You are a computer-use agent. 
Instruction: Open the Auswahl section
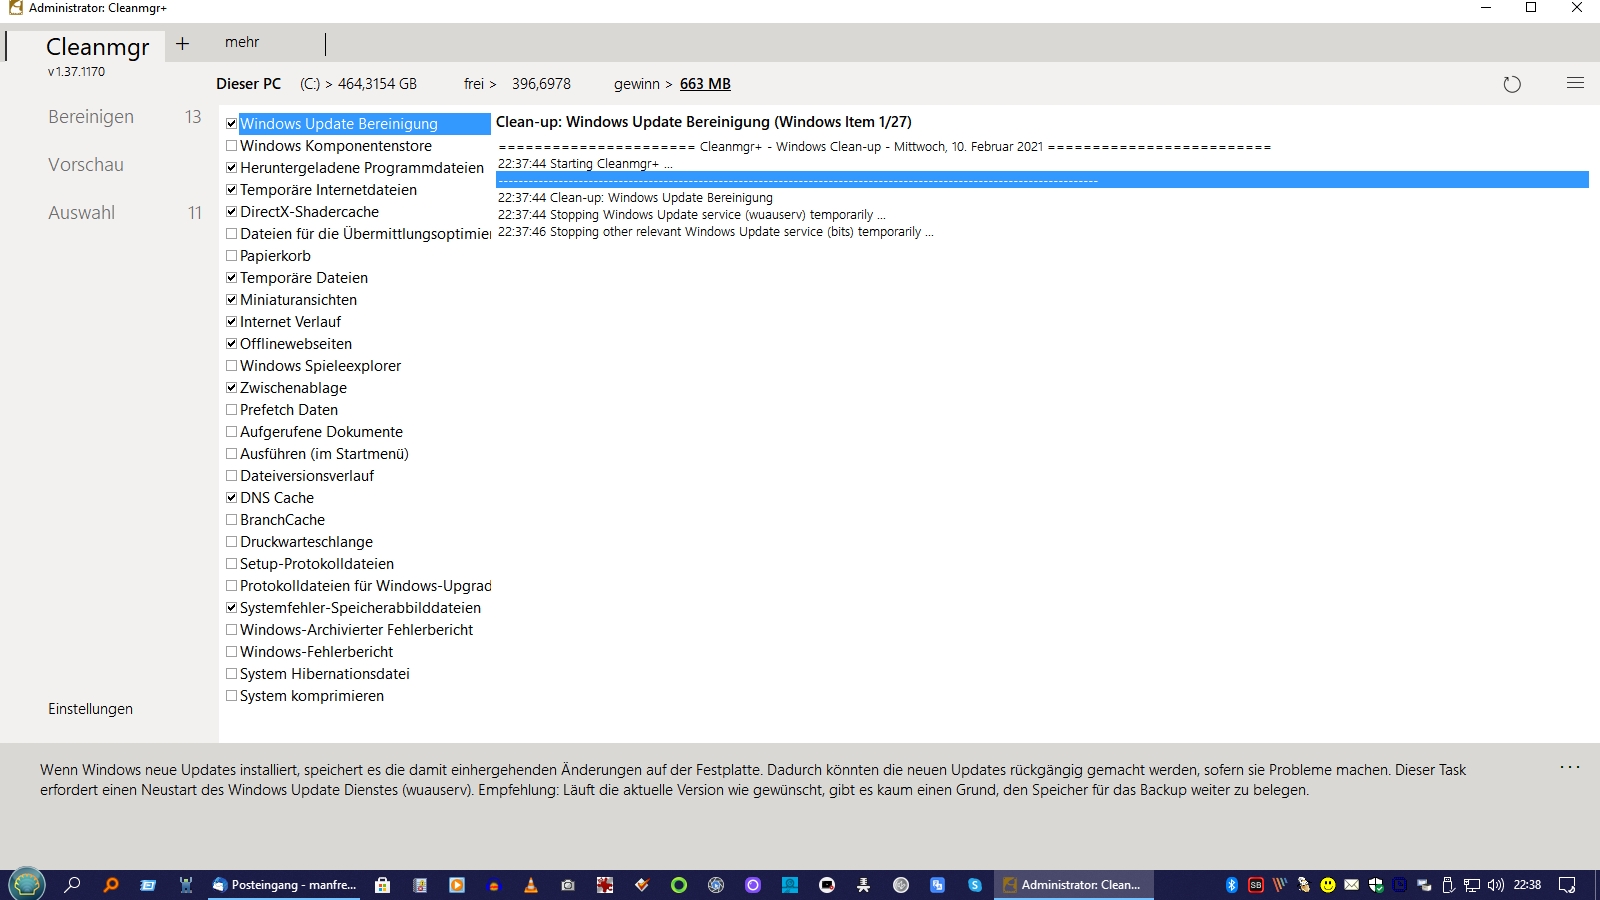pos(81,213)
